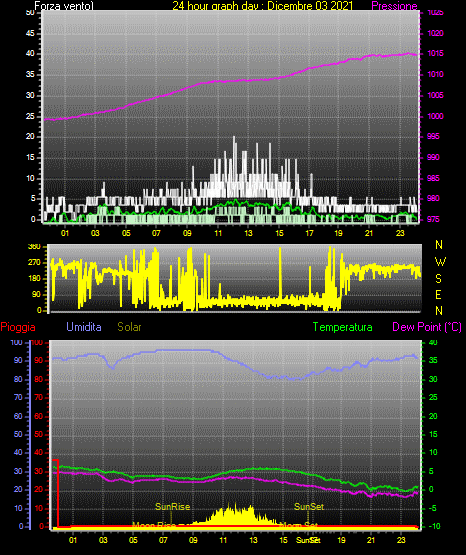
Task: Click hour '13' under the temperature chart
Action: (x=253, y=540)
